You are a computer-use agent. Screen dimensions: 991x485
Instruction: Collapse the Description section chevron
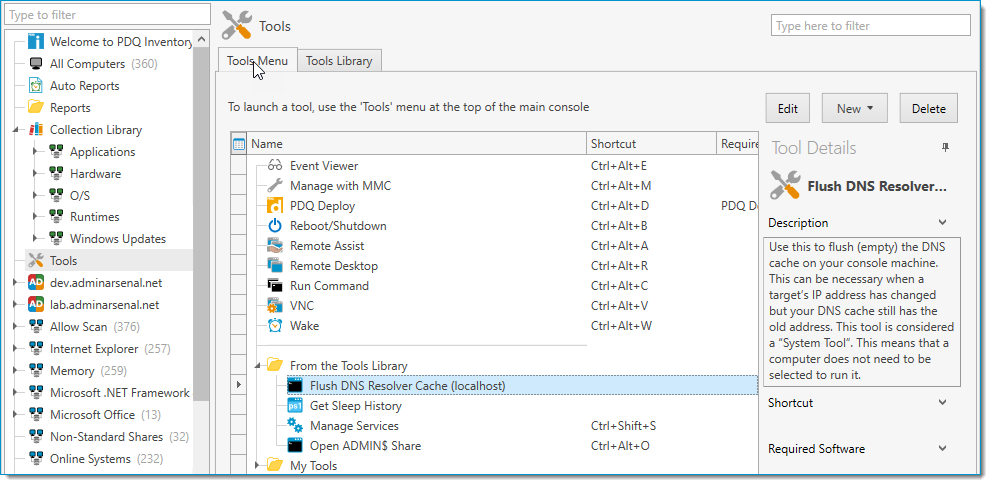click(942, 223)
